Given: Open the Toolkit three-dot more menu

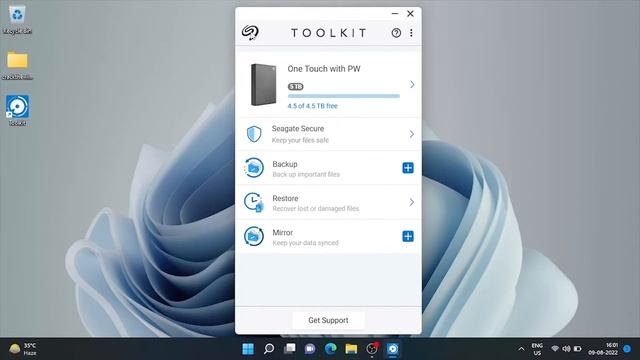Looking at the screenshot, I should (x=411, y=33).
